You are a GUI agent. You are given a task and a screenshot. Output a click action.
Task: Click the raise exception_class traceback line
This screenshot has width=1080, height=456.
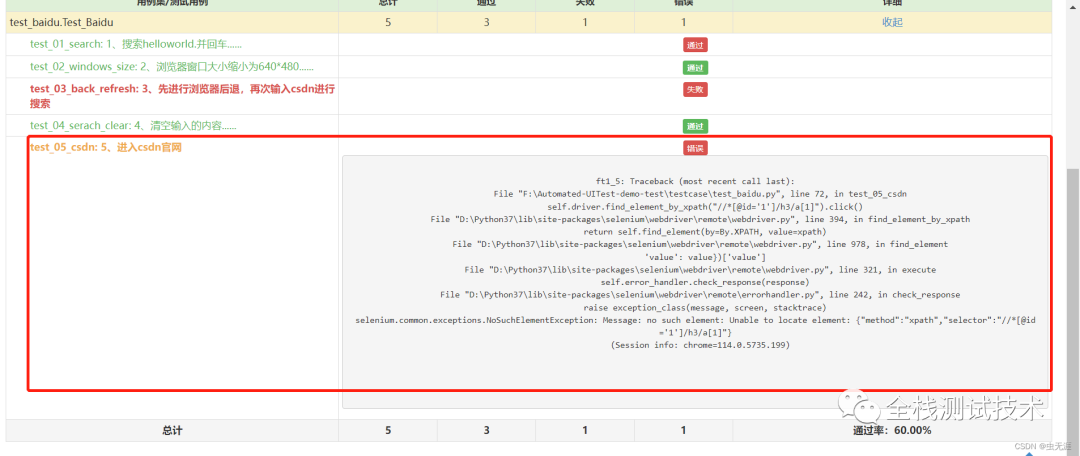coord(705,307)
